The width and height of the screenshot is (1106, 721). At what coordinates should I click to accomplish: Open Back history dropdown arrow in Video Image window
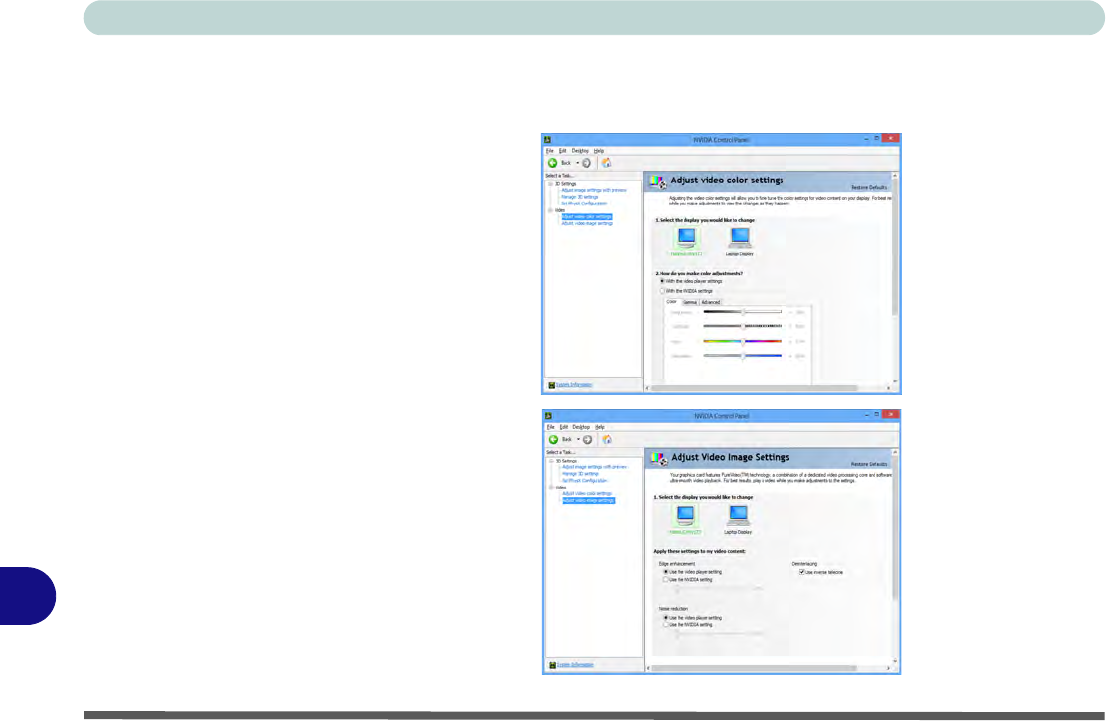578,440
